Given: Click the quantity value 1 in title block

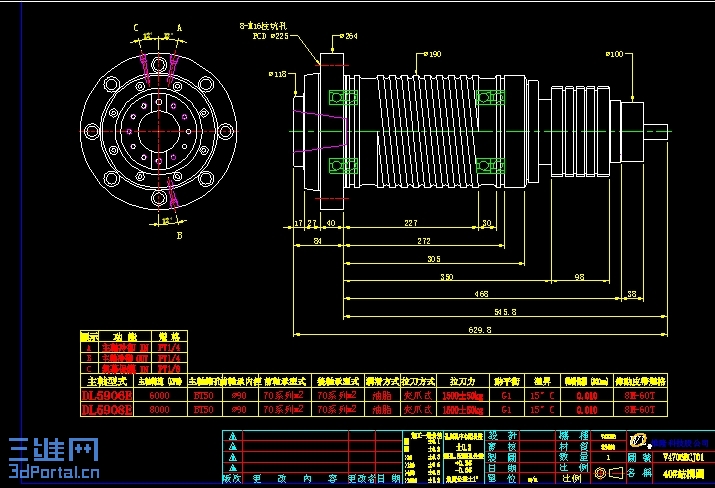Looking at the screenshot, I should tap(608, 457).
